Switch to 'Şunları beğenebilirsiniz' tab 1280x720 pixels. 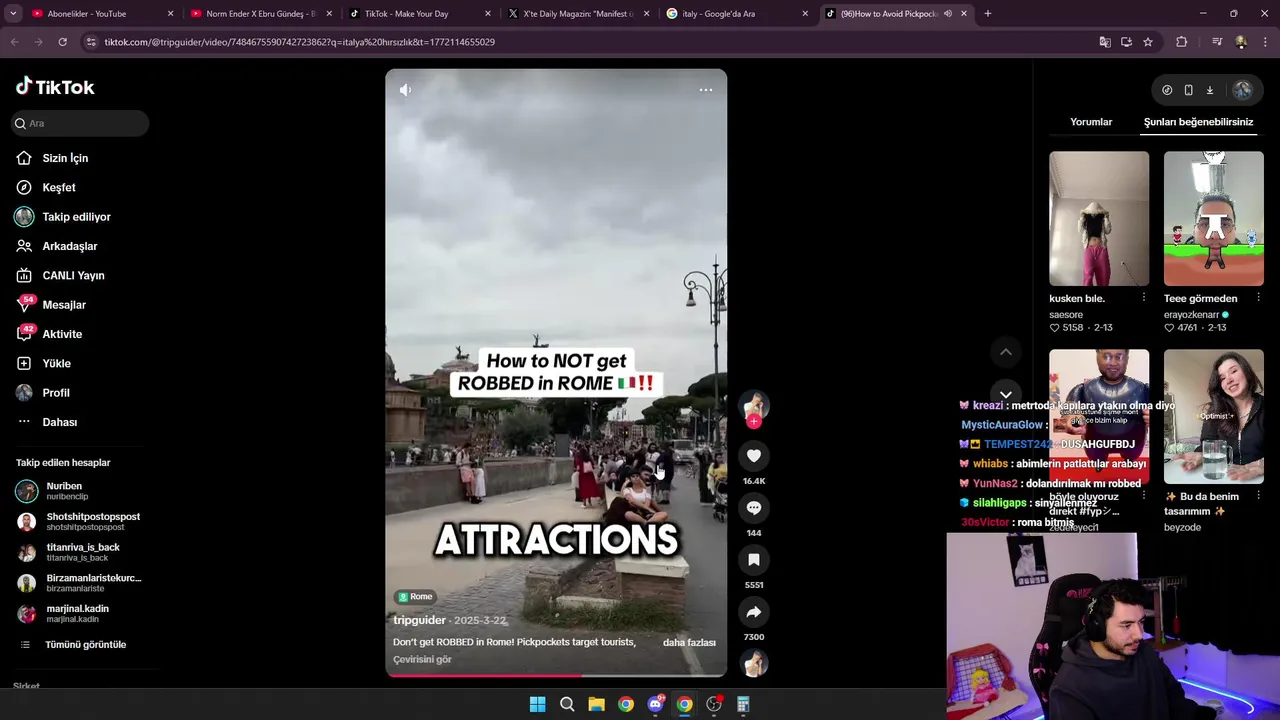point(1198,122)
